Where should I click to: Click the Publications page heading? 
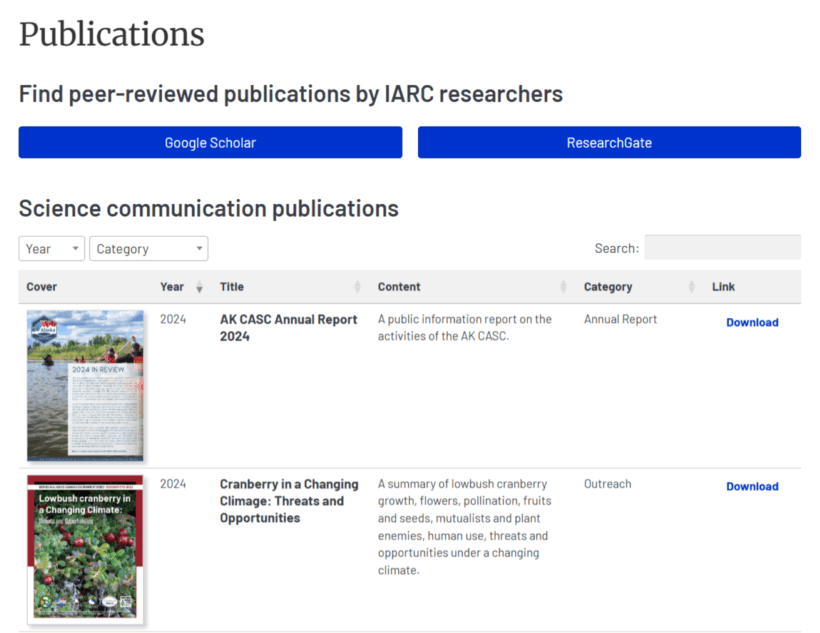(111, 34)
